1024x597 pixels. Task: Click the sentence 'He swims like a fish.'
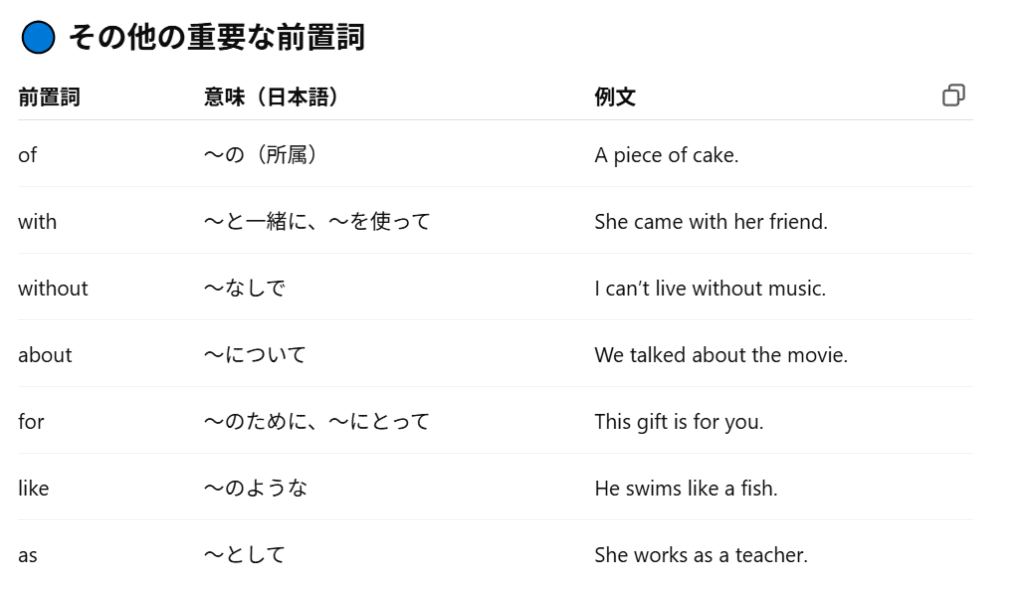(686, 489)
